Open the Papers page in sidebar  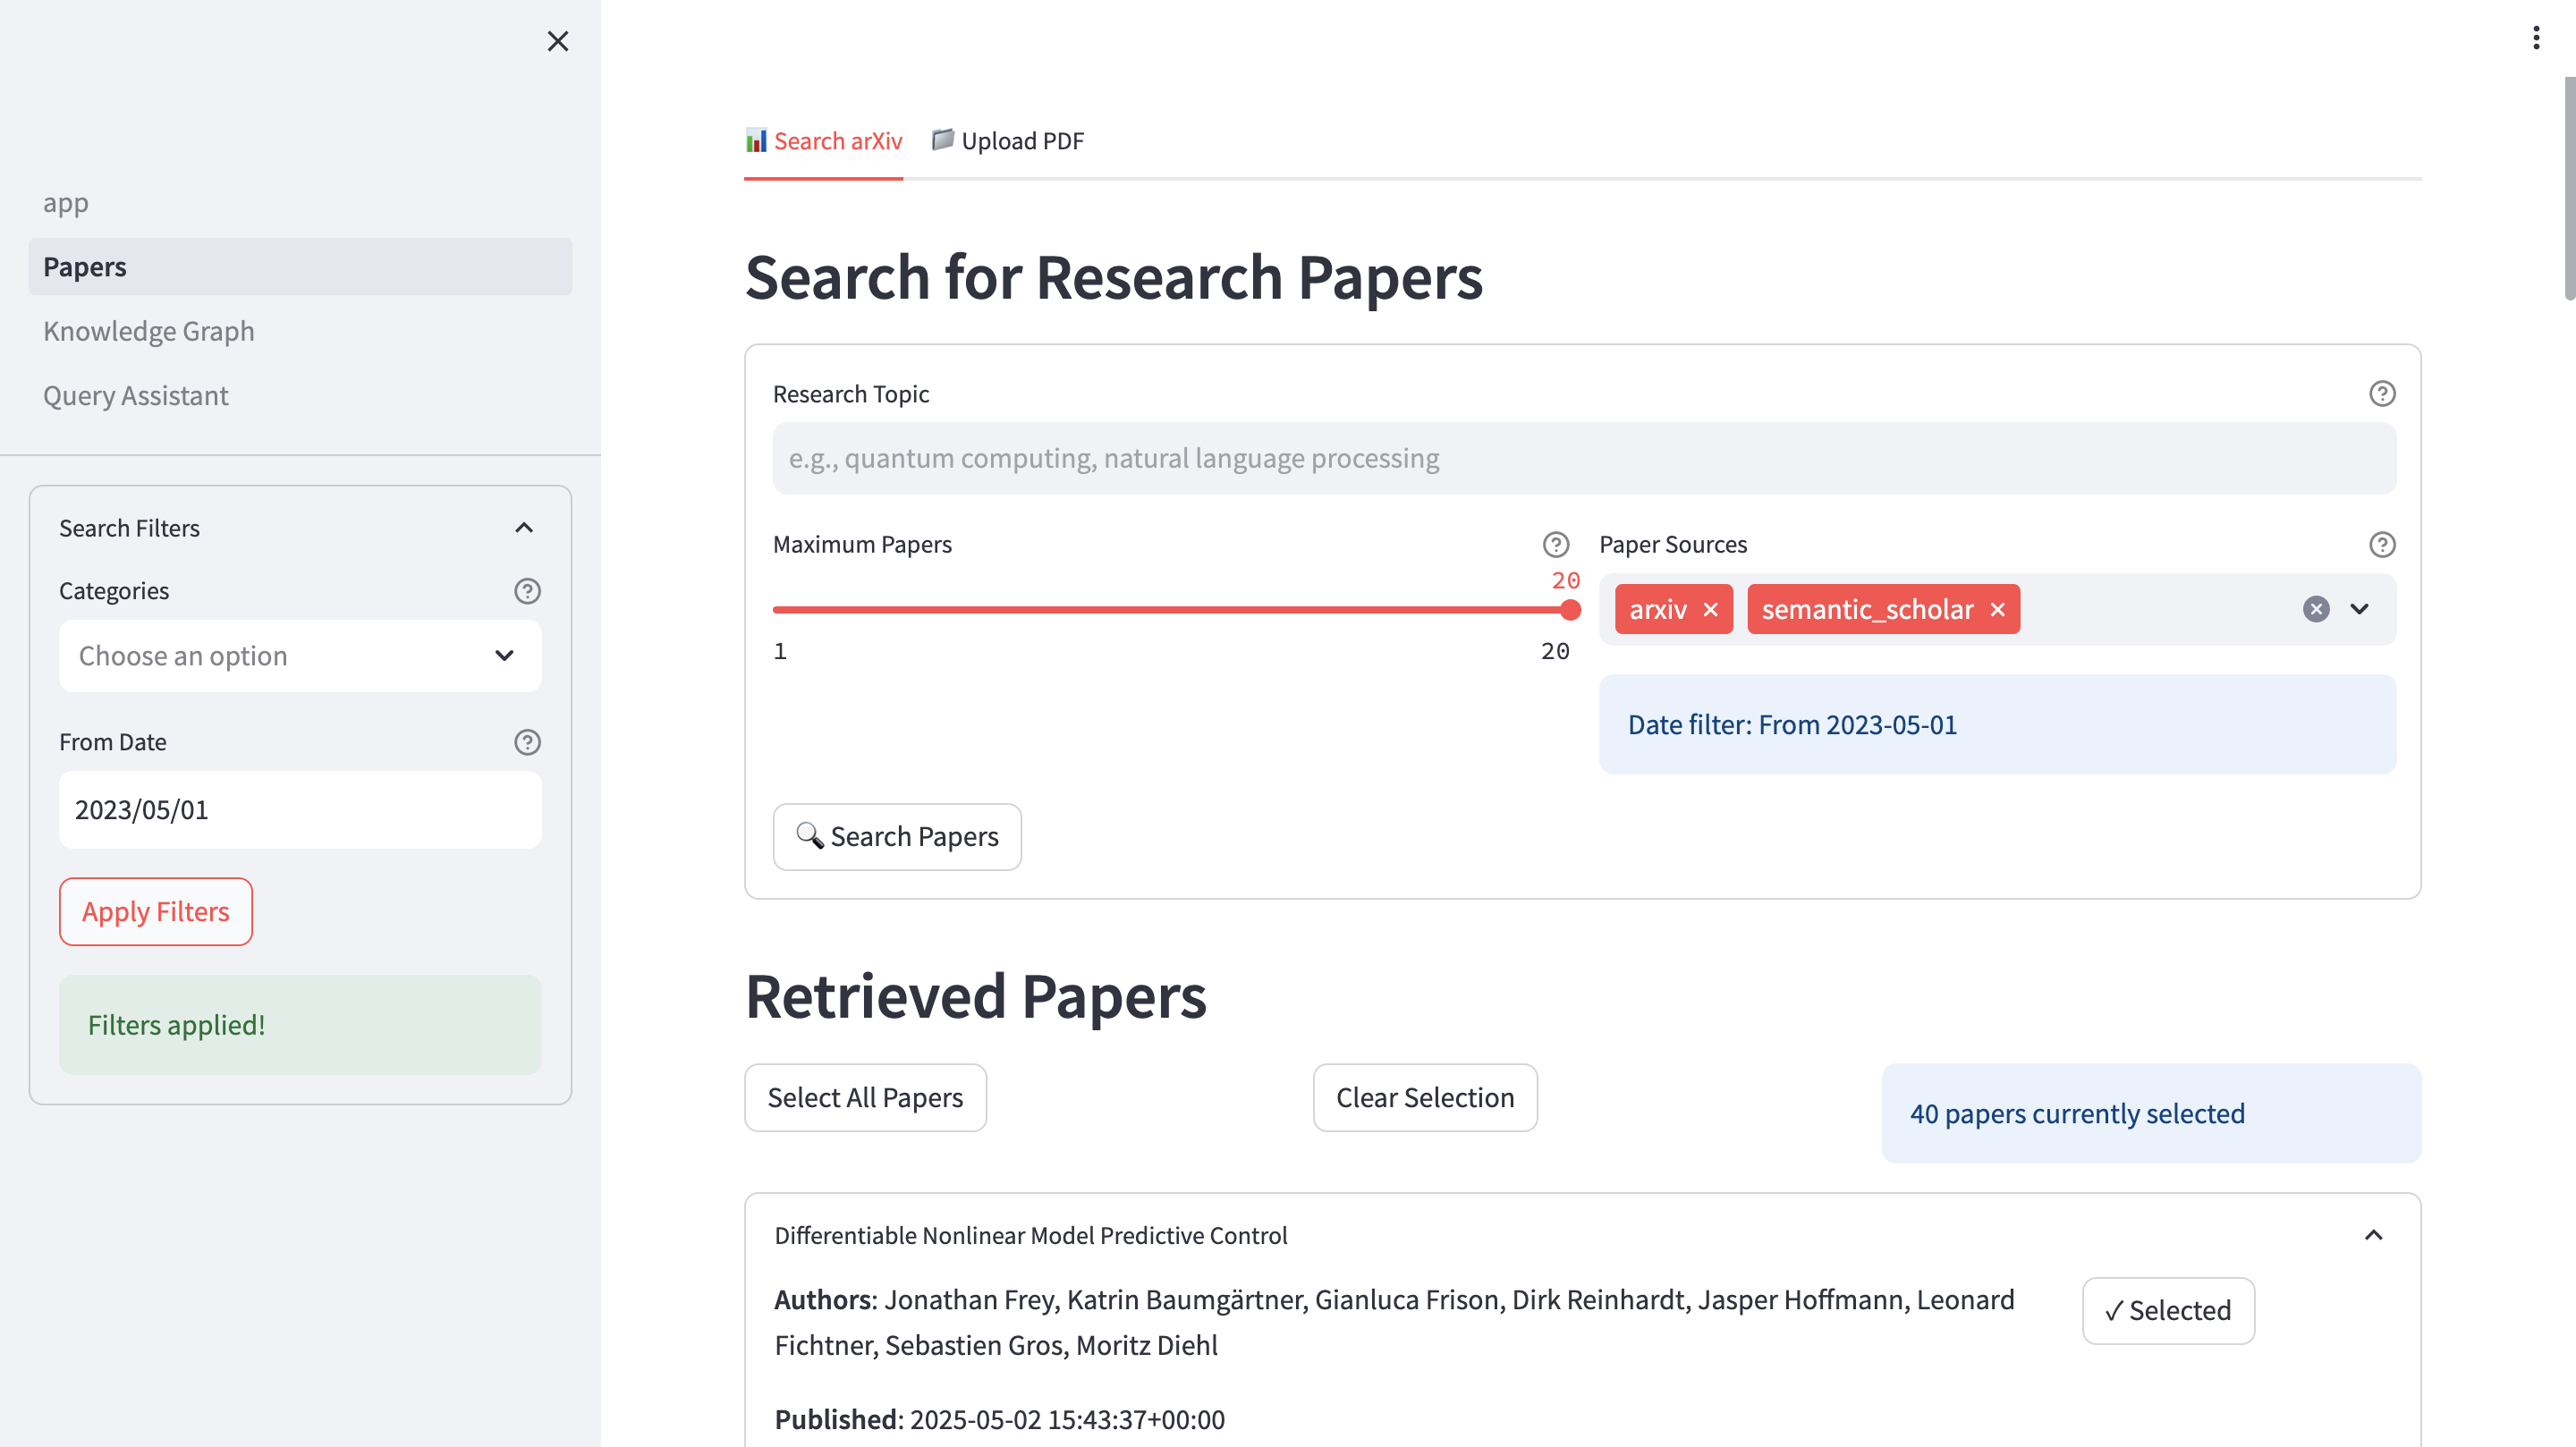(x=300, y=267)
